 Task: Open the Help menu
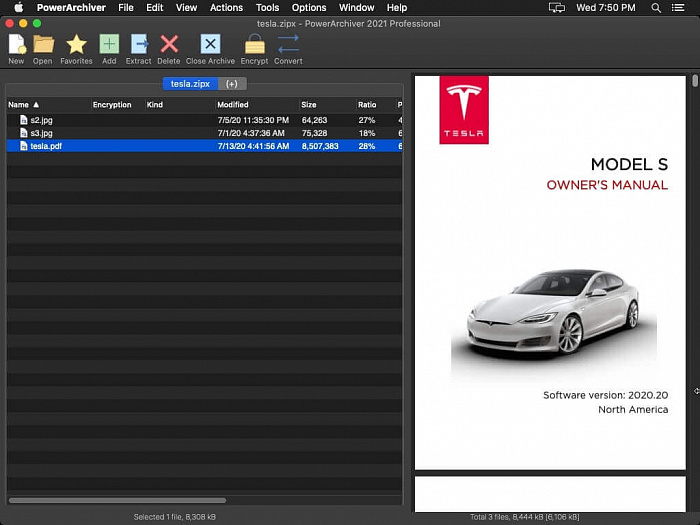tap(397, 8)
